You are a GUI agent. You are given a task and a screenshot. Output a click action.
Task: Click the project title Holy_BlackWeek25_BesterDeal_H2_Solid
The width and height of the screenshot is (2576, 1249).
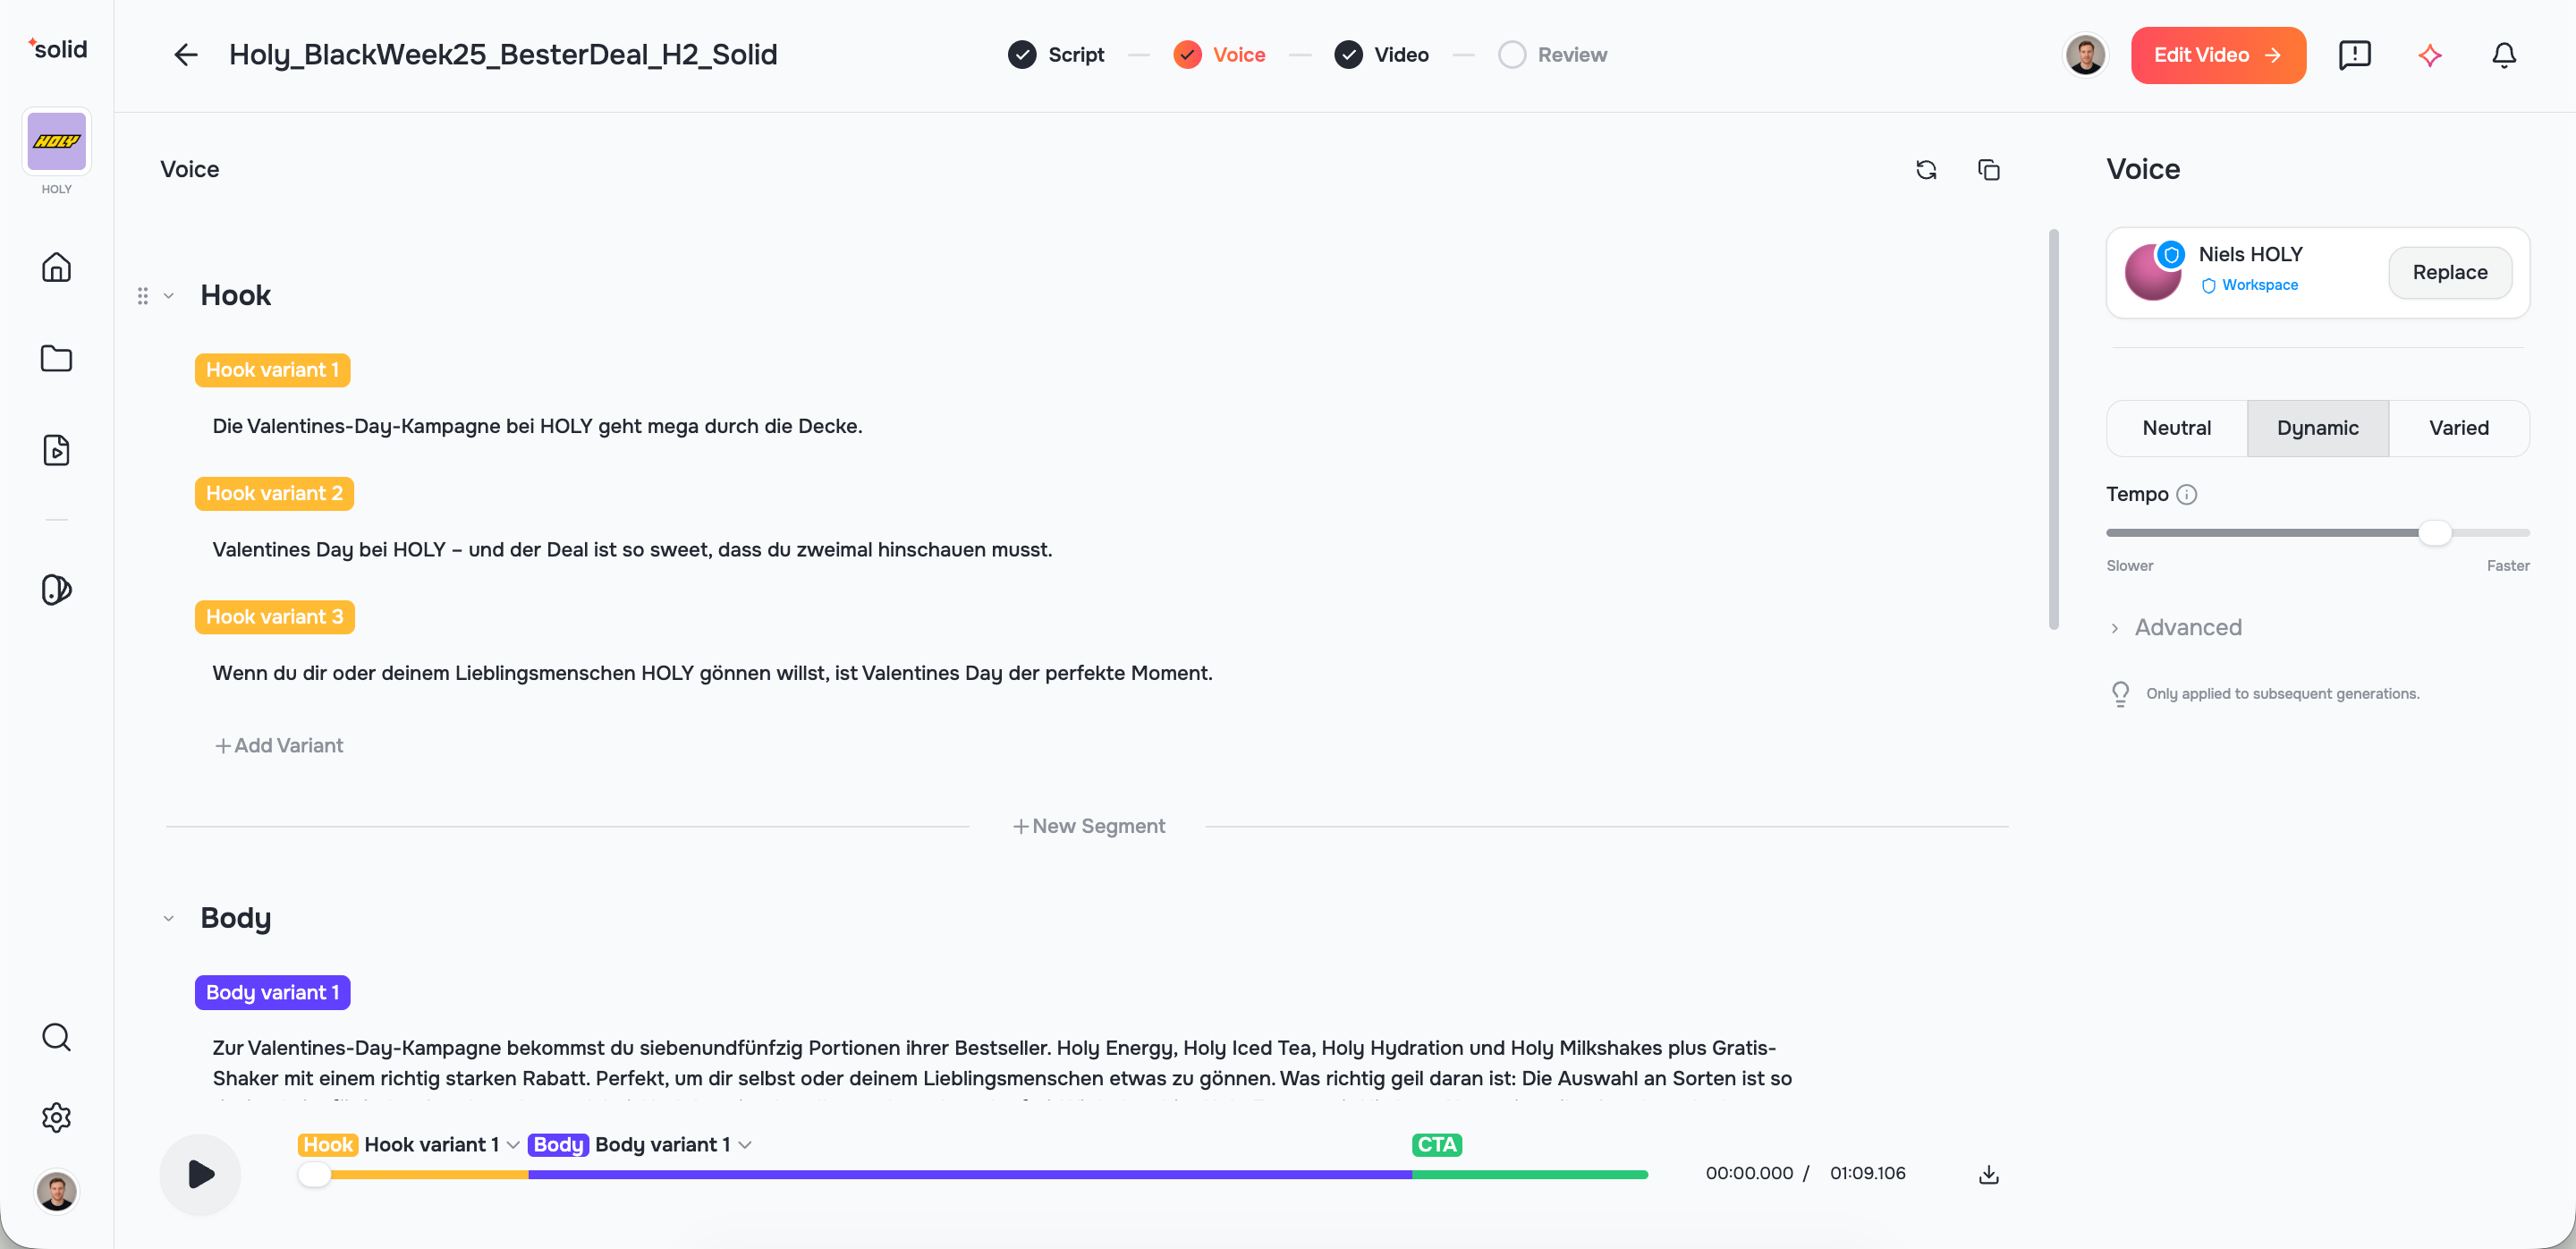point(503,55)
